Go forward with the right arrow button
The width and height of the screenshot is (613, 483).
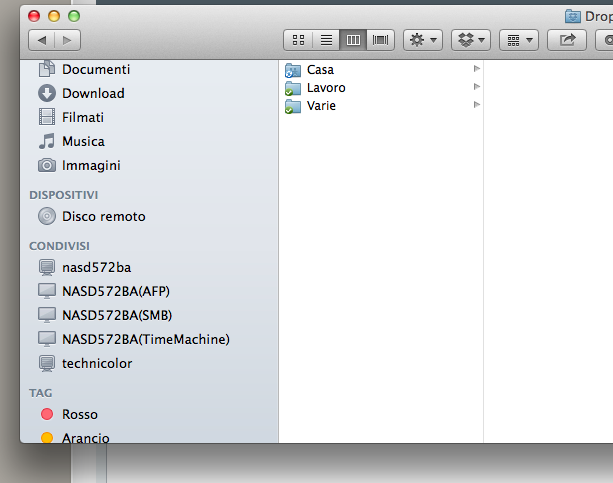coord(68,40)
